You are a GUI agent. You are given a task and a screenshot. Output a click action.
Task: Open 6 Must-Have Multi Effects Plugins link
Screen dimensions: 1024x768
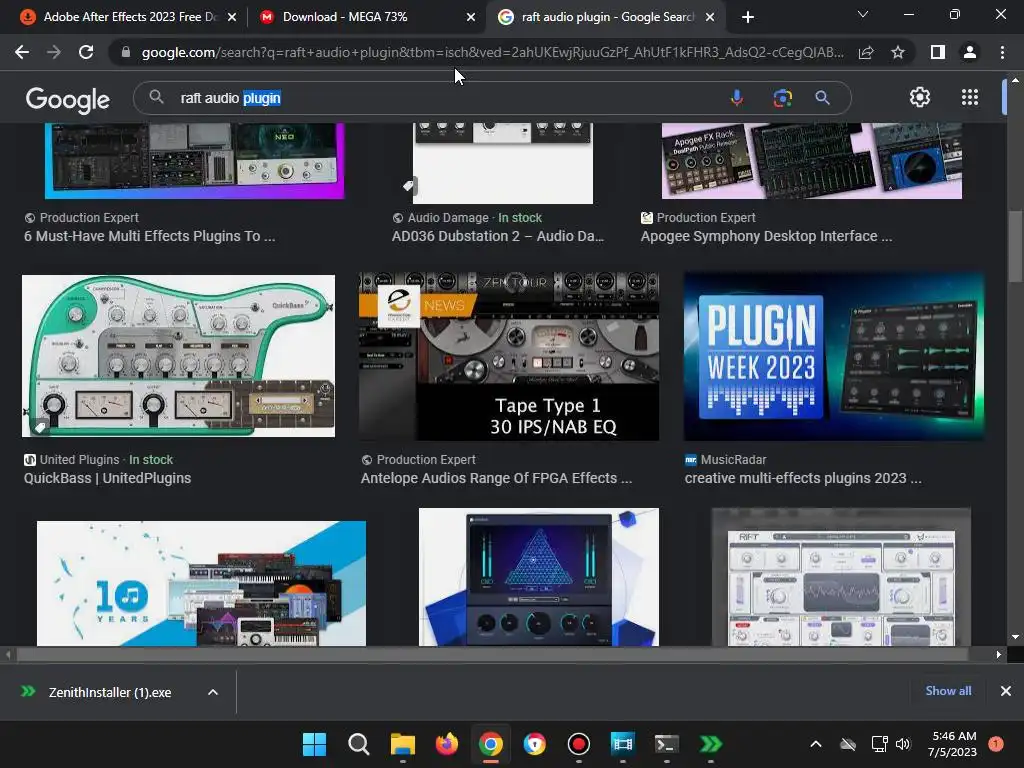(150, 236)
